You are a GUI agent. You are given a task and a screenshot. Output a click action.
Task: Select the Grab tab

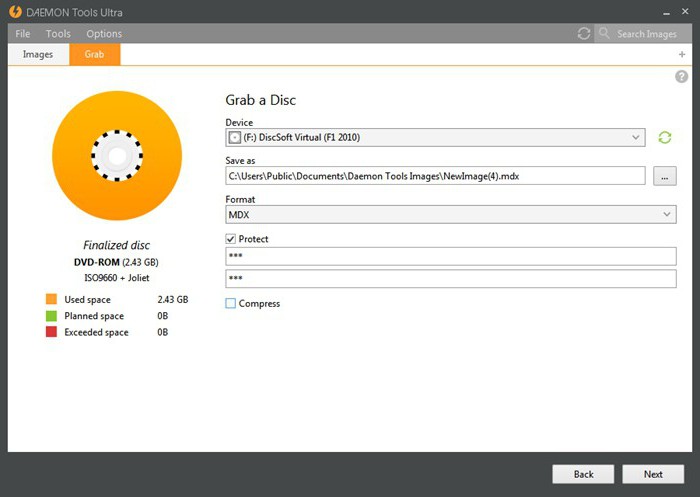point(94,54)
